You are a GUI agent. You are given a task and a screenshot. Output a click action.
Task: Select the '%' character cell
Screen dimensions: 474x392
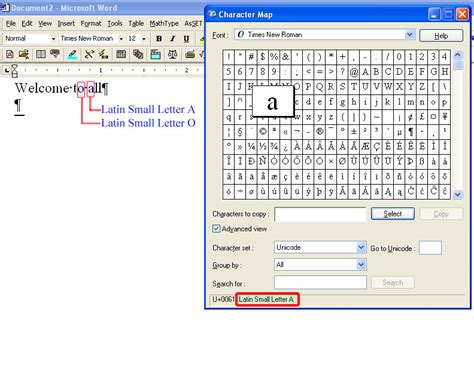point(274,57)
